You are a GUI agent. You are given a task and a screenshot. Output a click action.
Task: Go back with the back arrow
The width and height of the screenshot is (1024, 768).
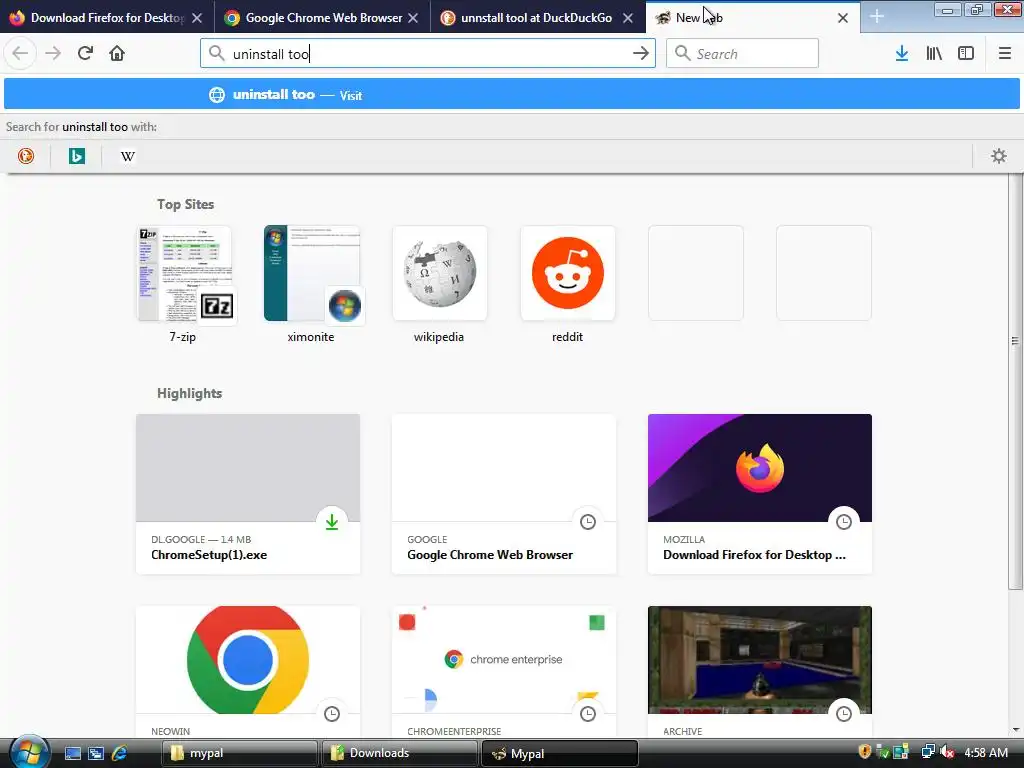(20, 53)
